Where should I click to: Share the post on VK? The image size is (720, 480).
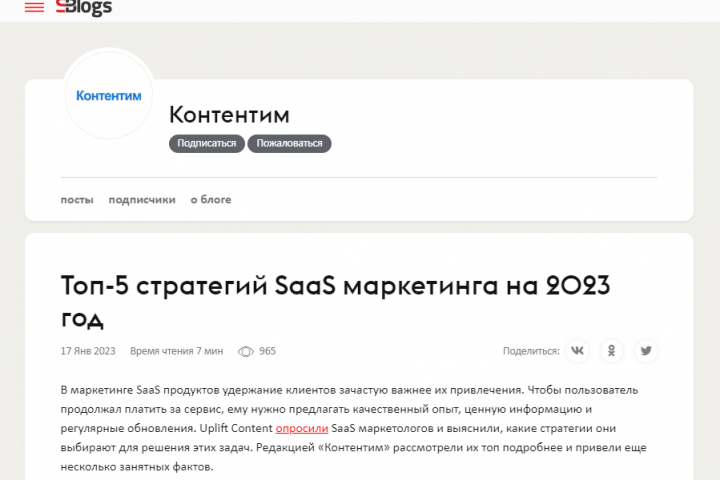[x=577, y=351]
